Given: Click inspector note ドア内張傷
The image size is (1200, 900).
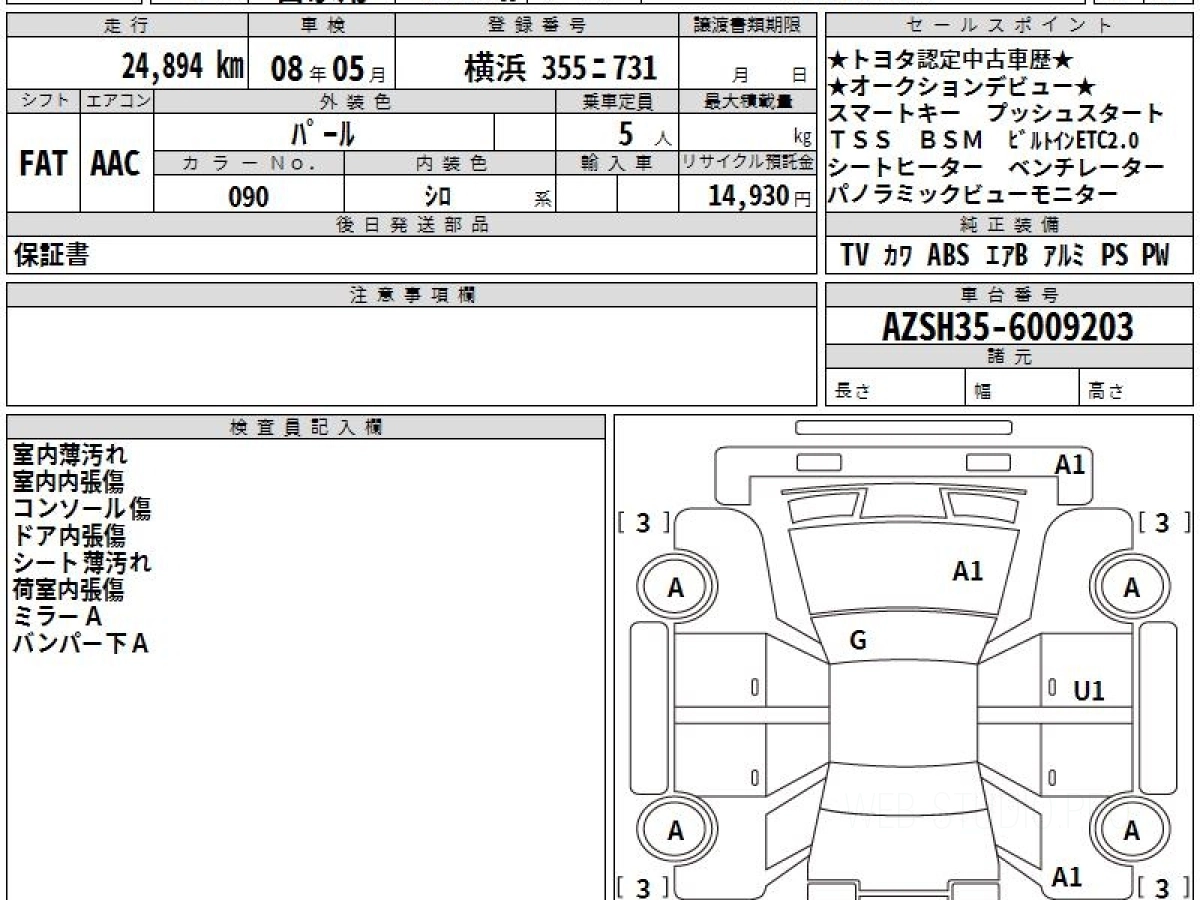Looking at the screenshot, I should point(68,536).
